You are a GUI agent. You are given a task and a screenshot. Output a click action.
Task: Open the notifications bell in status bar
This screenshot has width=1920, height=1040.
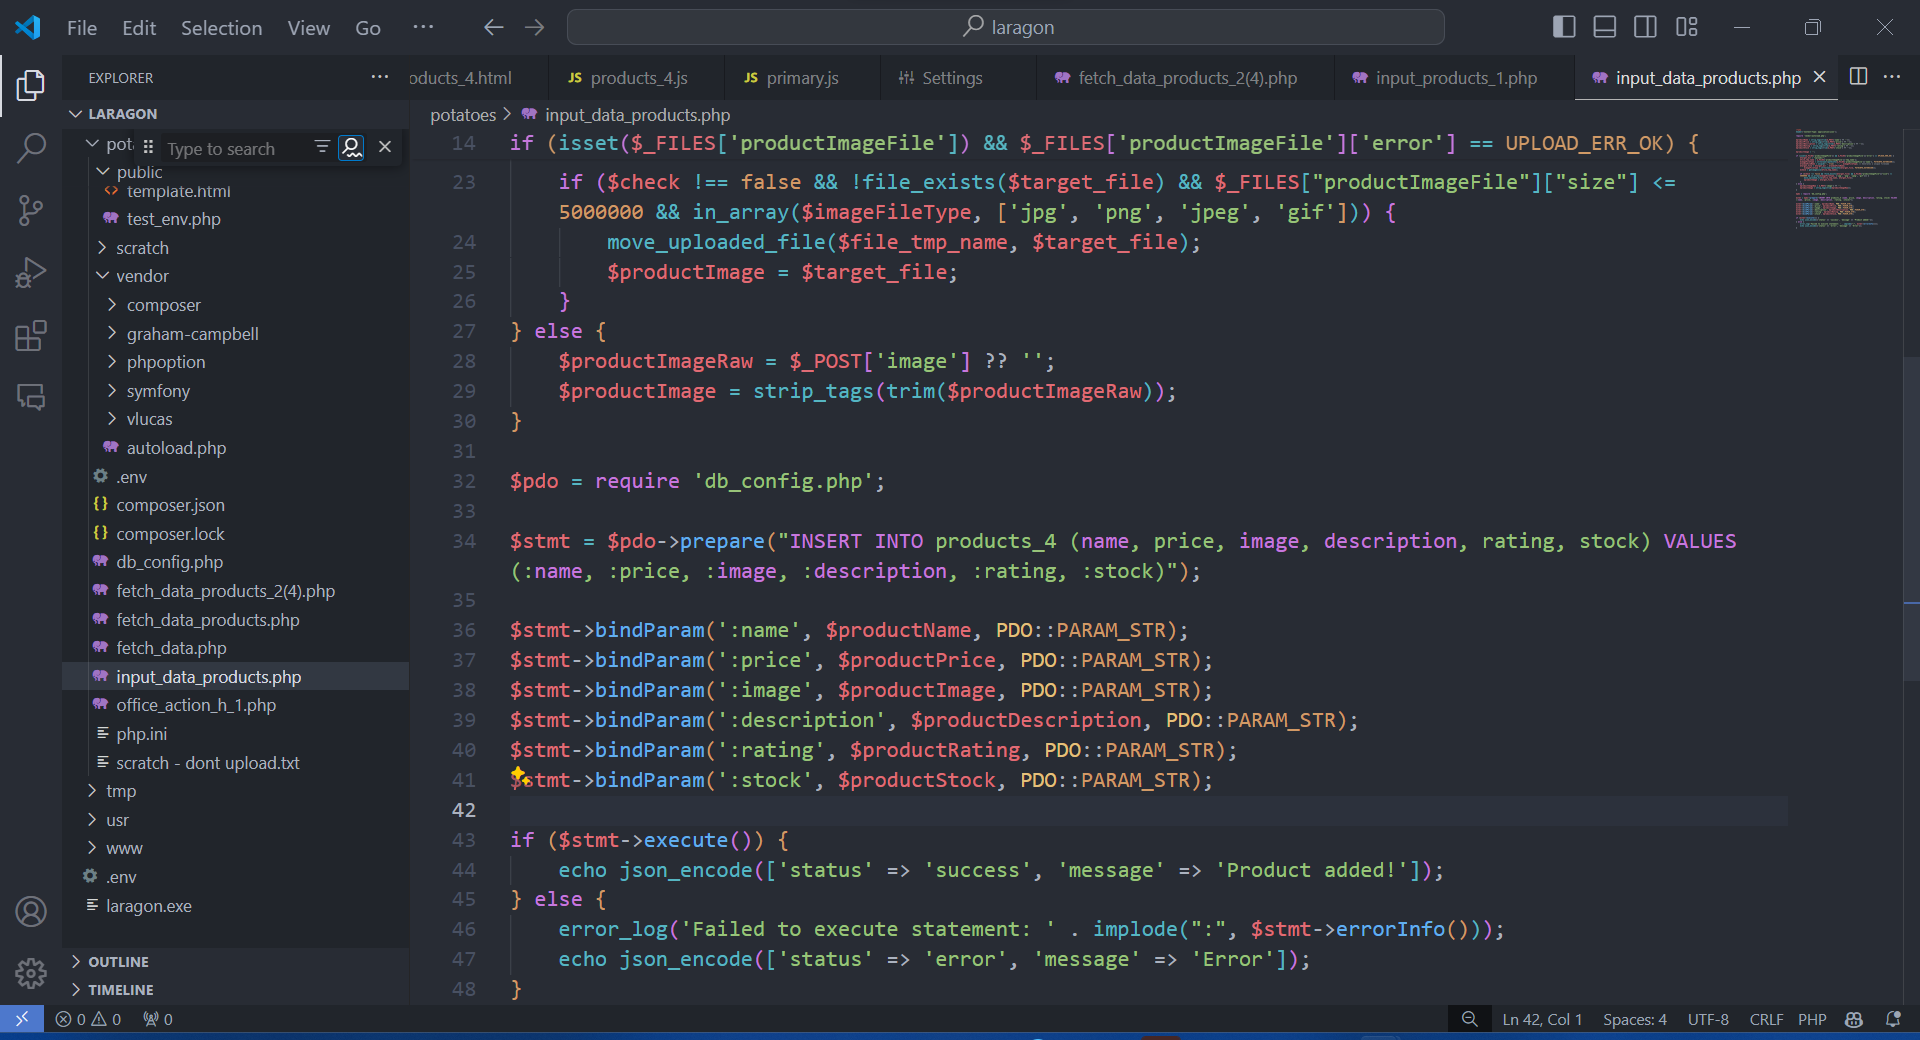1892,1019
